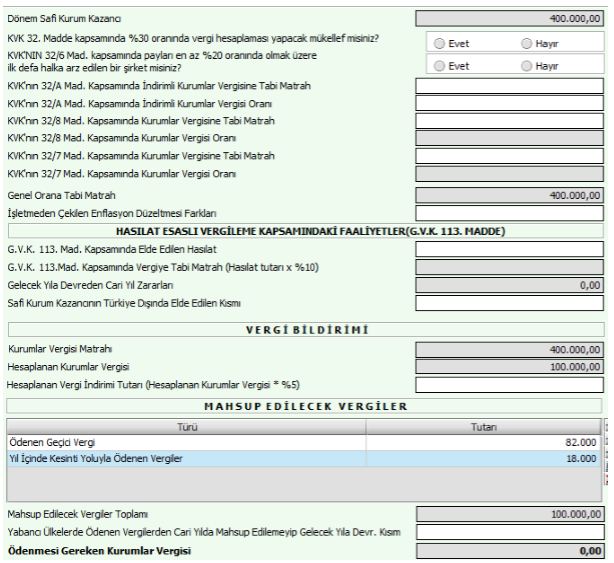Select Evet for KVK 32. Madde %30 question
614x563 pixels.
click(x=440, y=43)
